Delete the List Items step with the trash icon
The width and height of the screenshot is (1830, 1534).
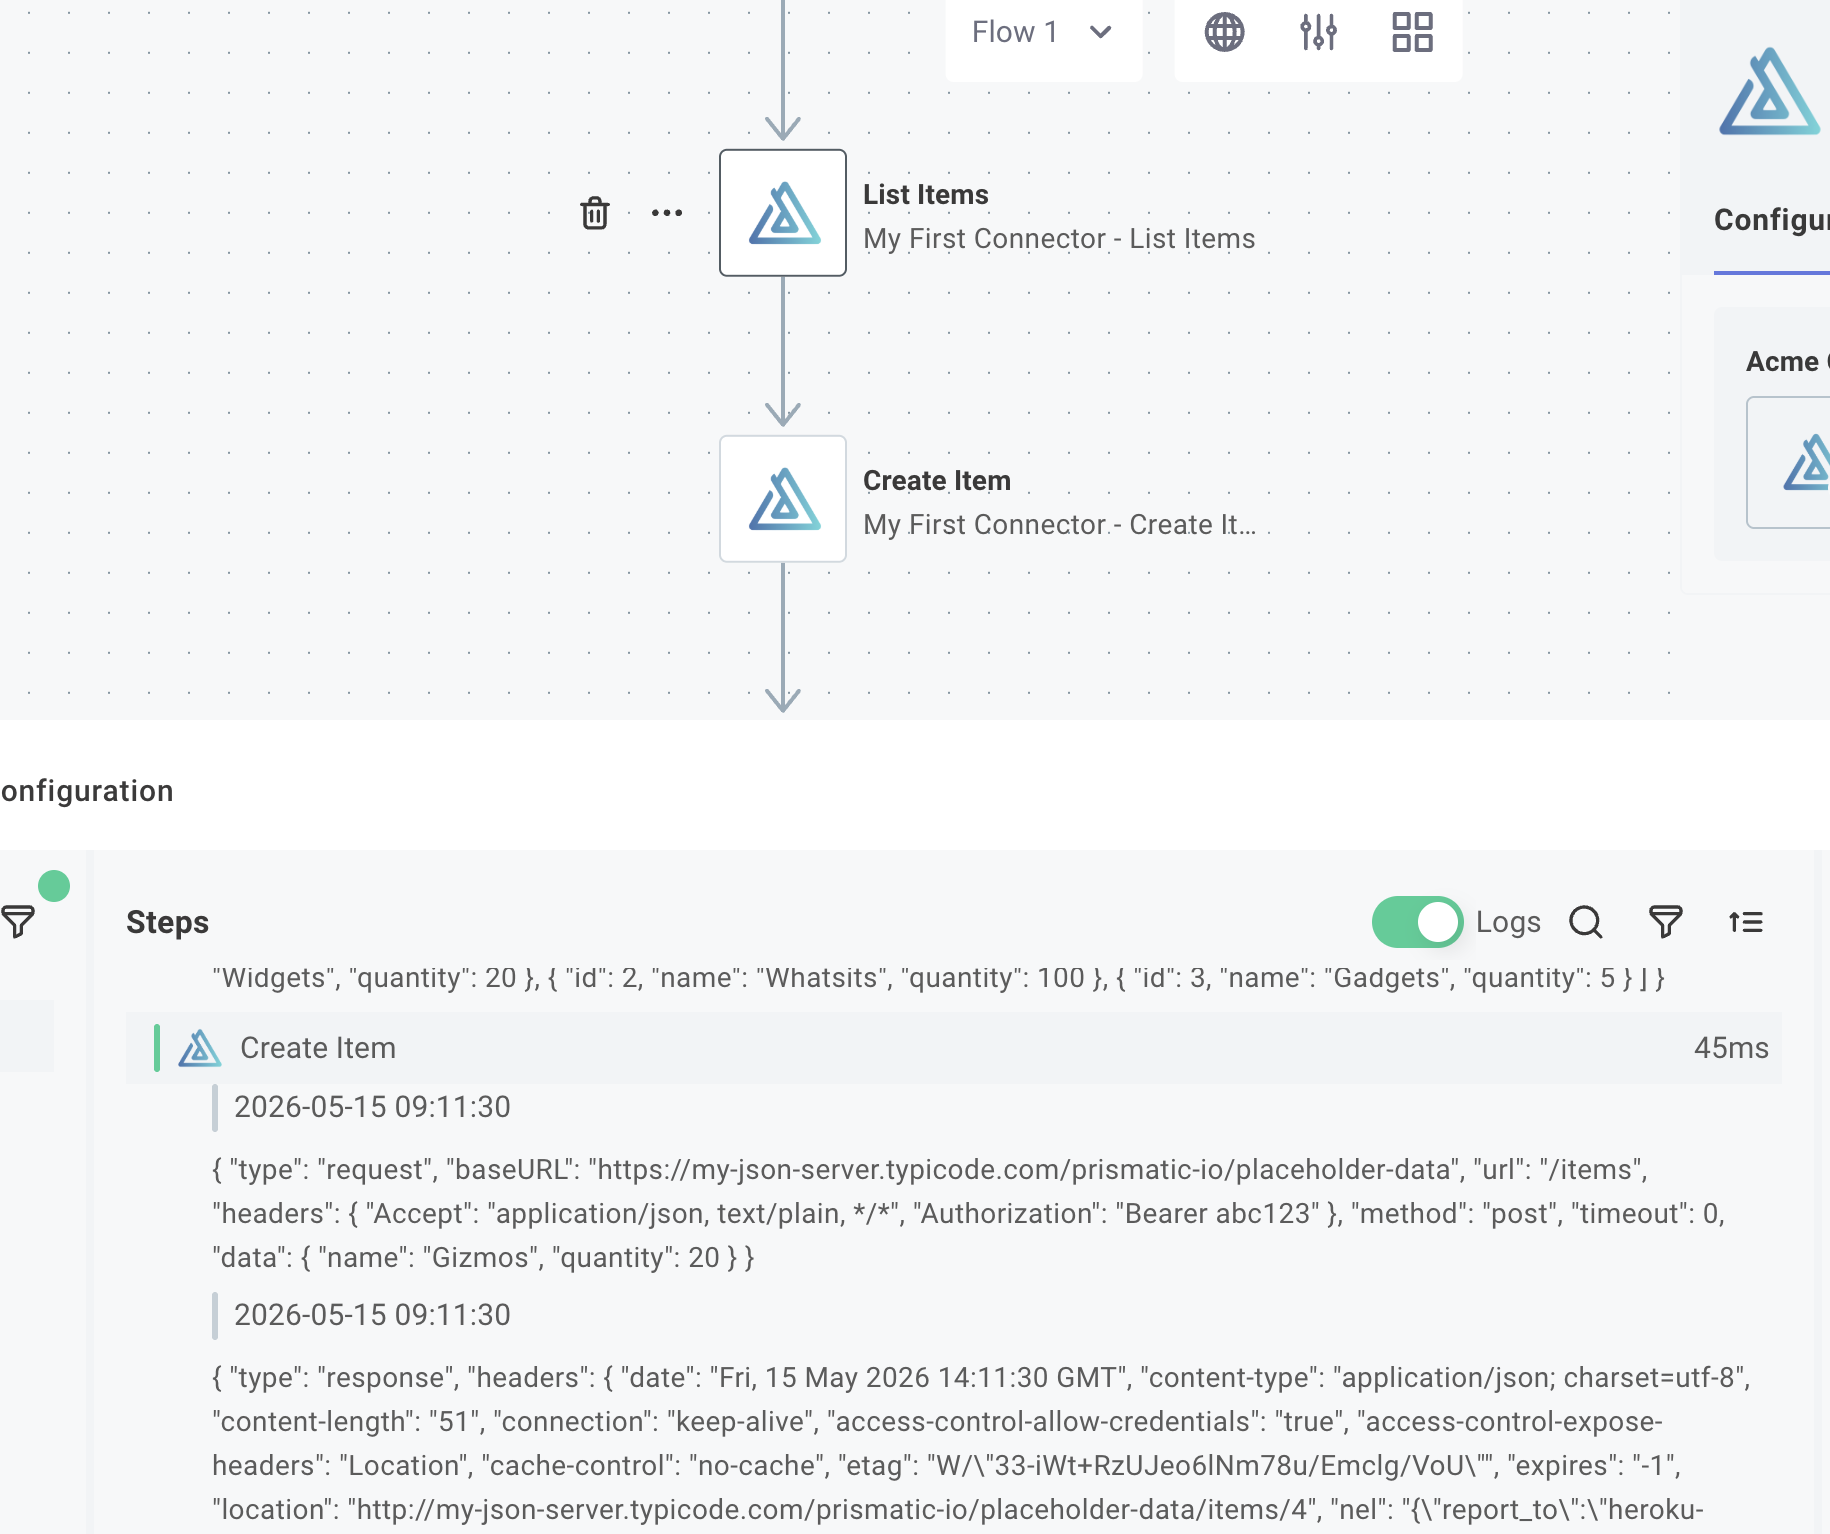click(595, 213)
